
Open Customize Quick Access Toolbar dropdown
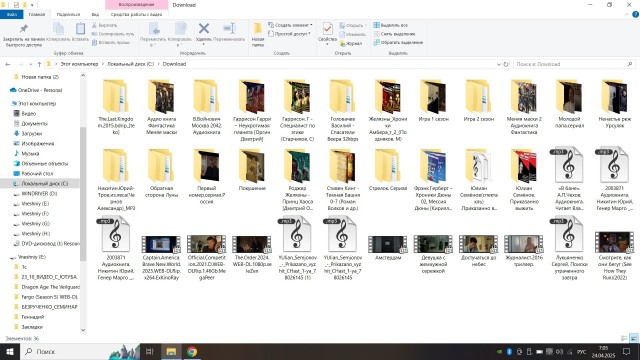pos(32,5)
